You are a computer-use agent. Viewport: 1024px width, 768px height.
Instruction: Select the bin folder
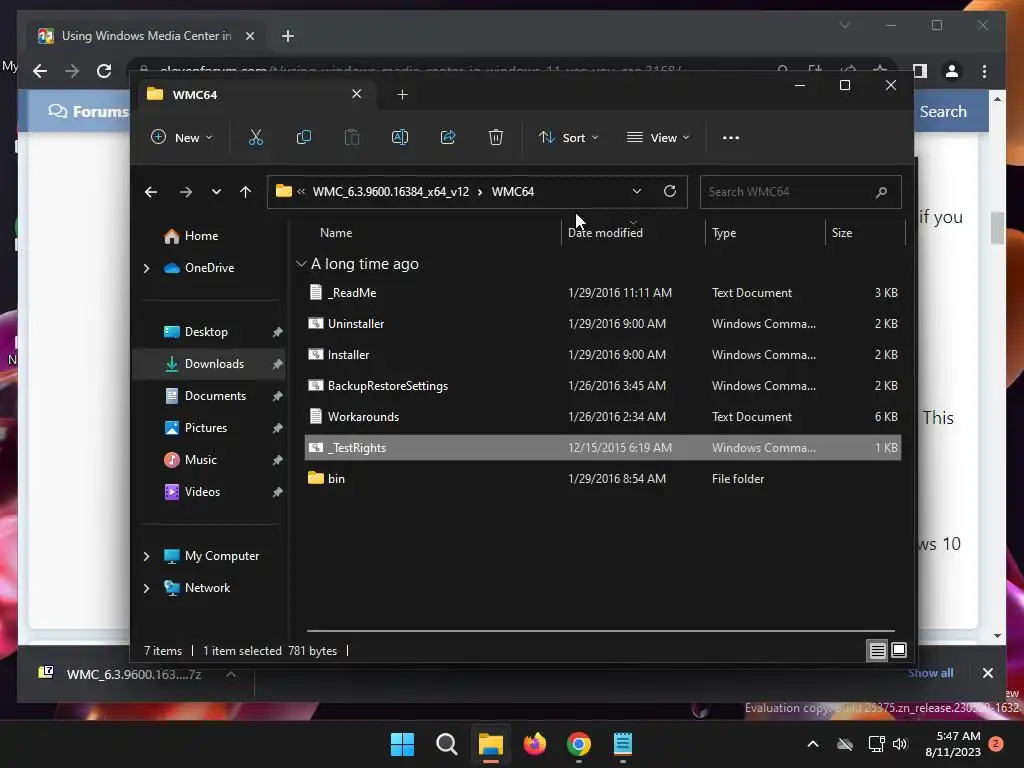(603, 479)
